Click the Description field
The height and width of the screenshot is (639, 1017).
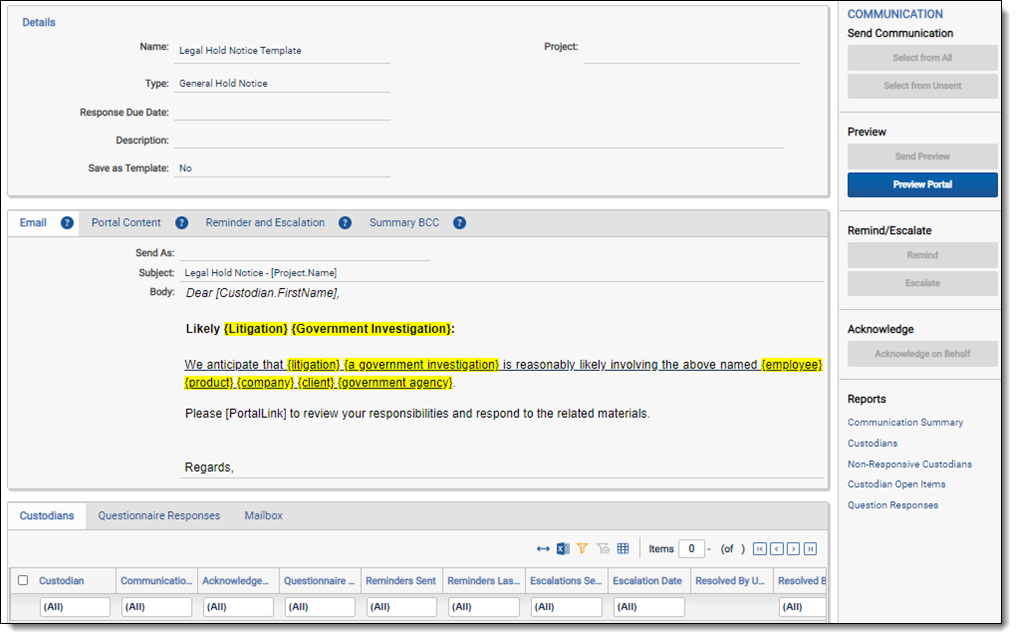point(479,139)
